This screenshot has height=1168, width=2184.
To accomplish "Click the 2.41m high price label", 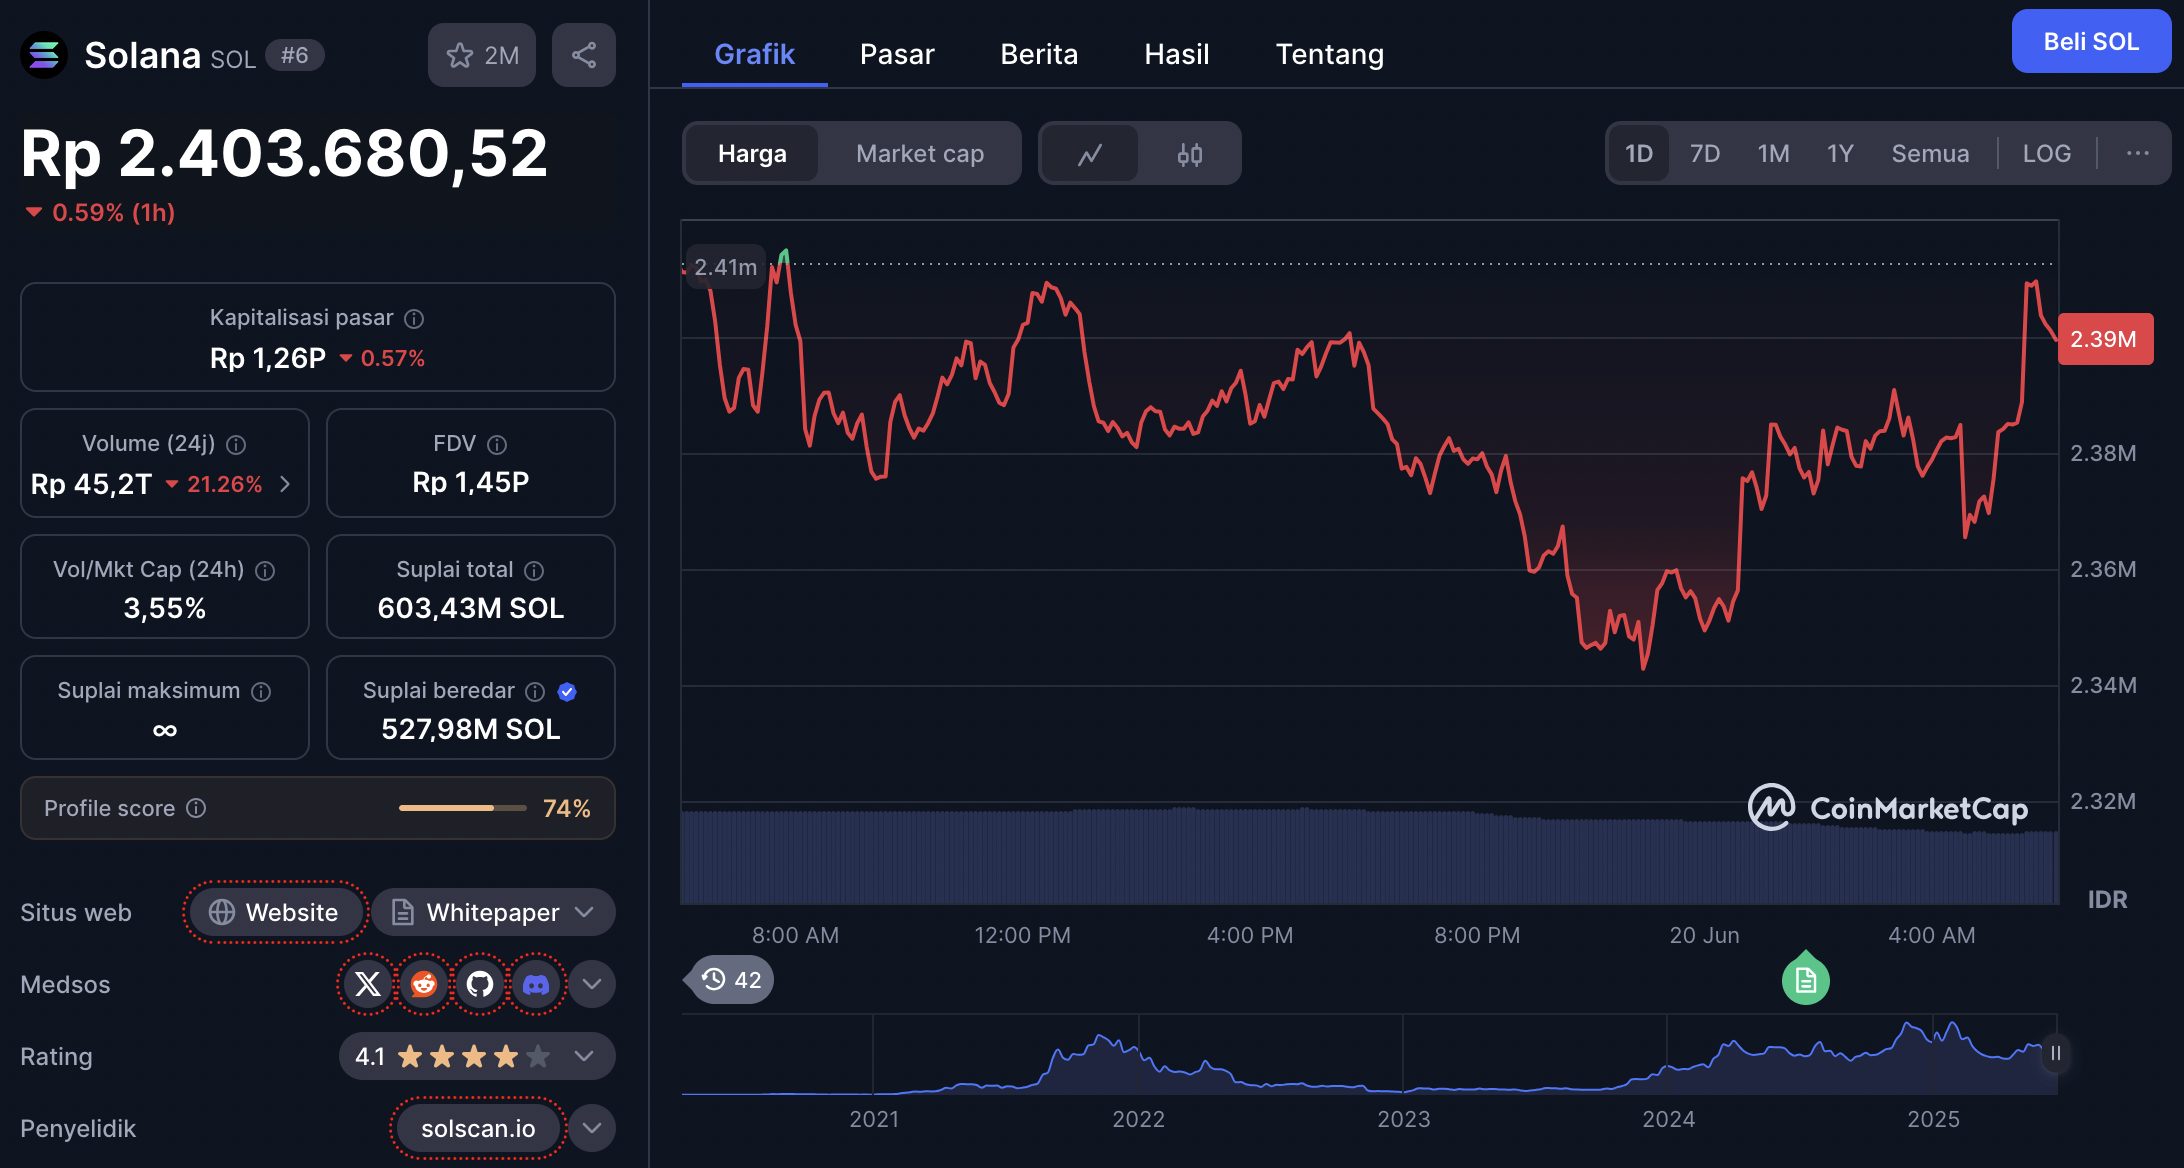I will point(725,267).
